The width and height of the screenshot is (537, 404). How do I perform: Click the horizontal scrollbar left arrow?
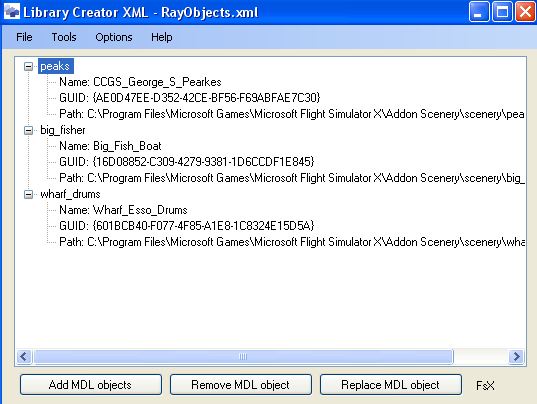pyautogui.click(x=24, y=357)
